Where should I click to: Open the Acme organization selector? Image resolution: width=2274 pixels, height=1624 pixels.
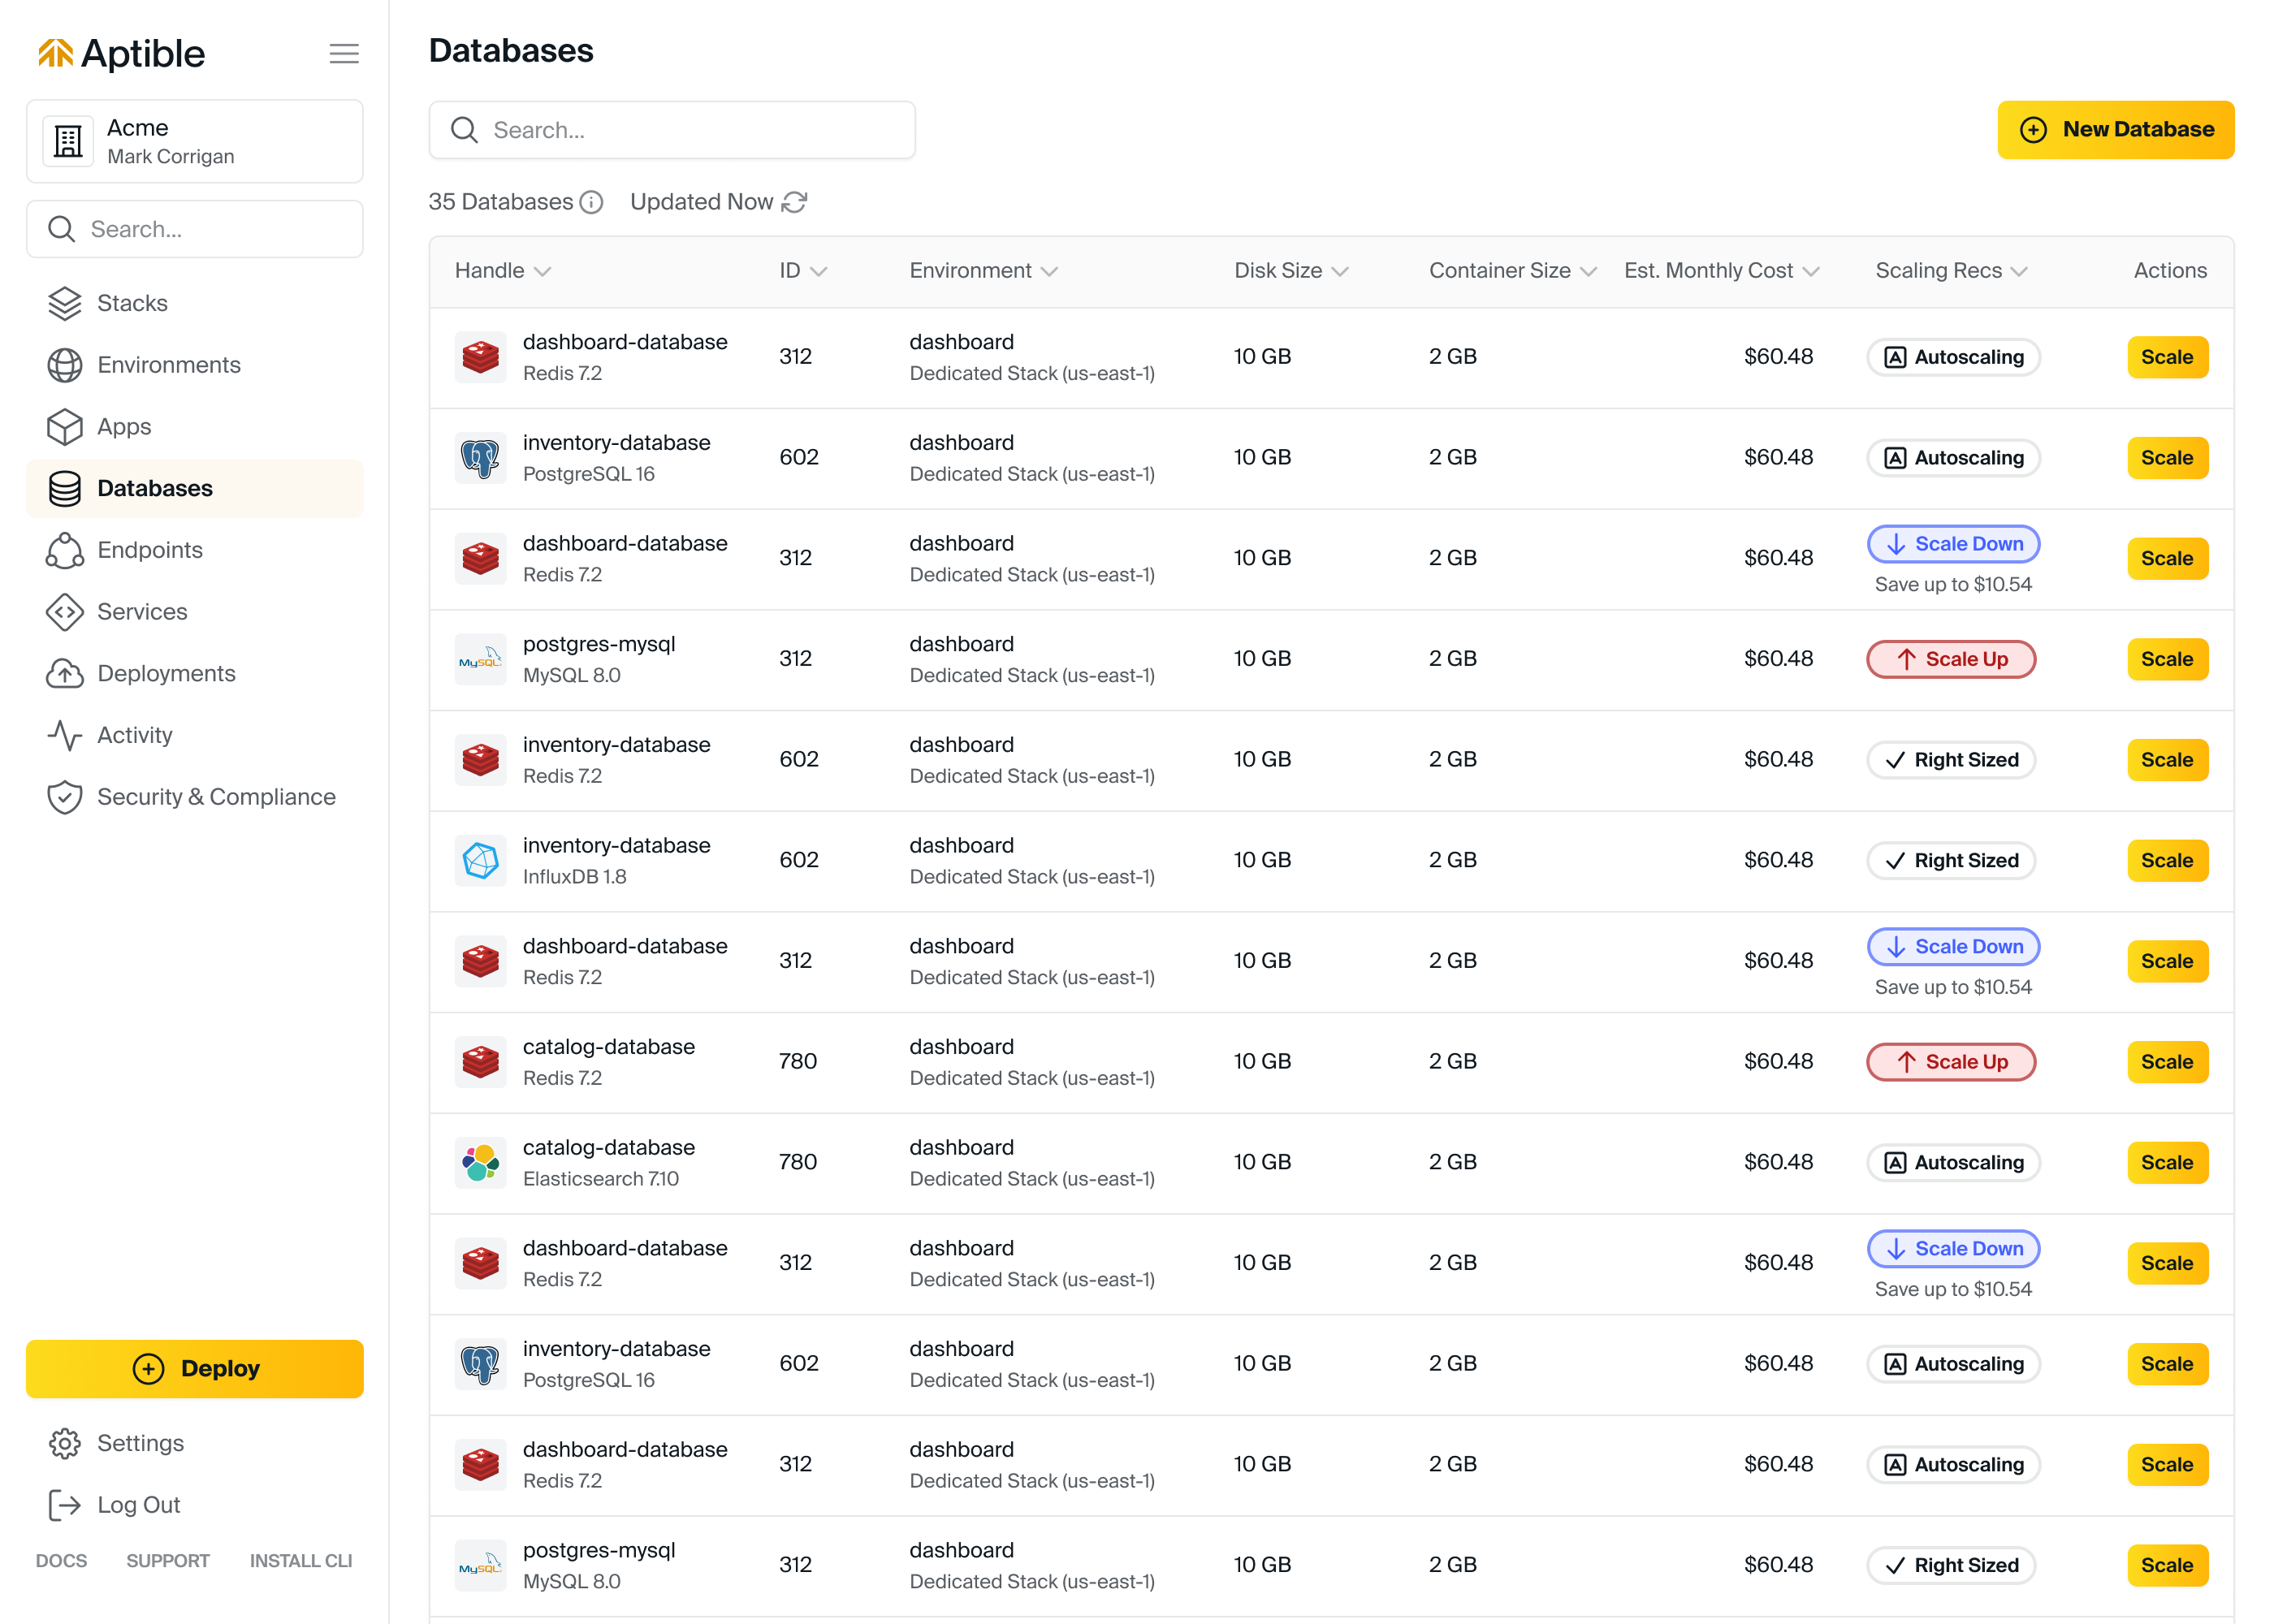coord(195,141)
